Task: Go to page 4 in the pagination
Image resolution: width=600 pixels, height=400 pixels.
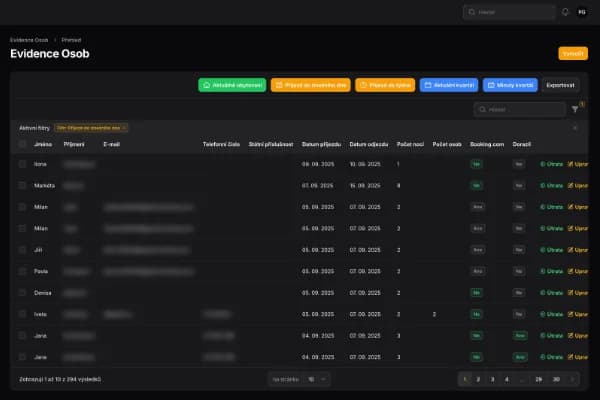Action: click(507, 379)
